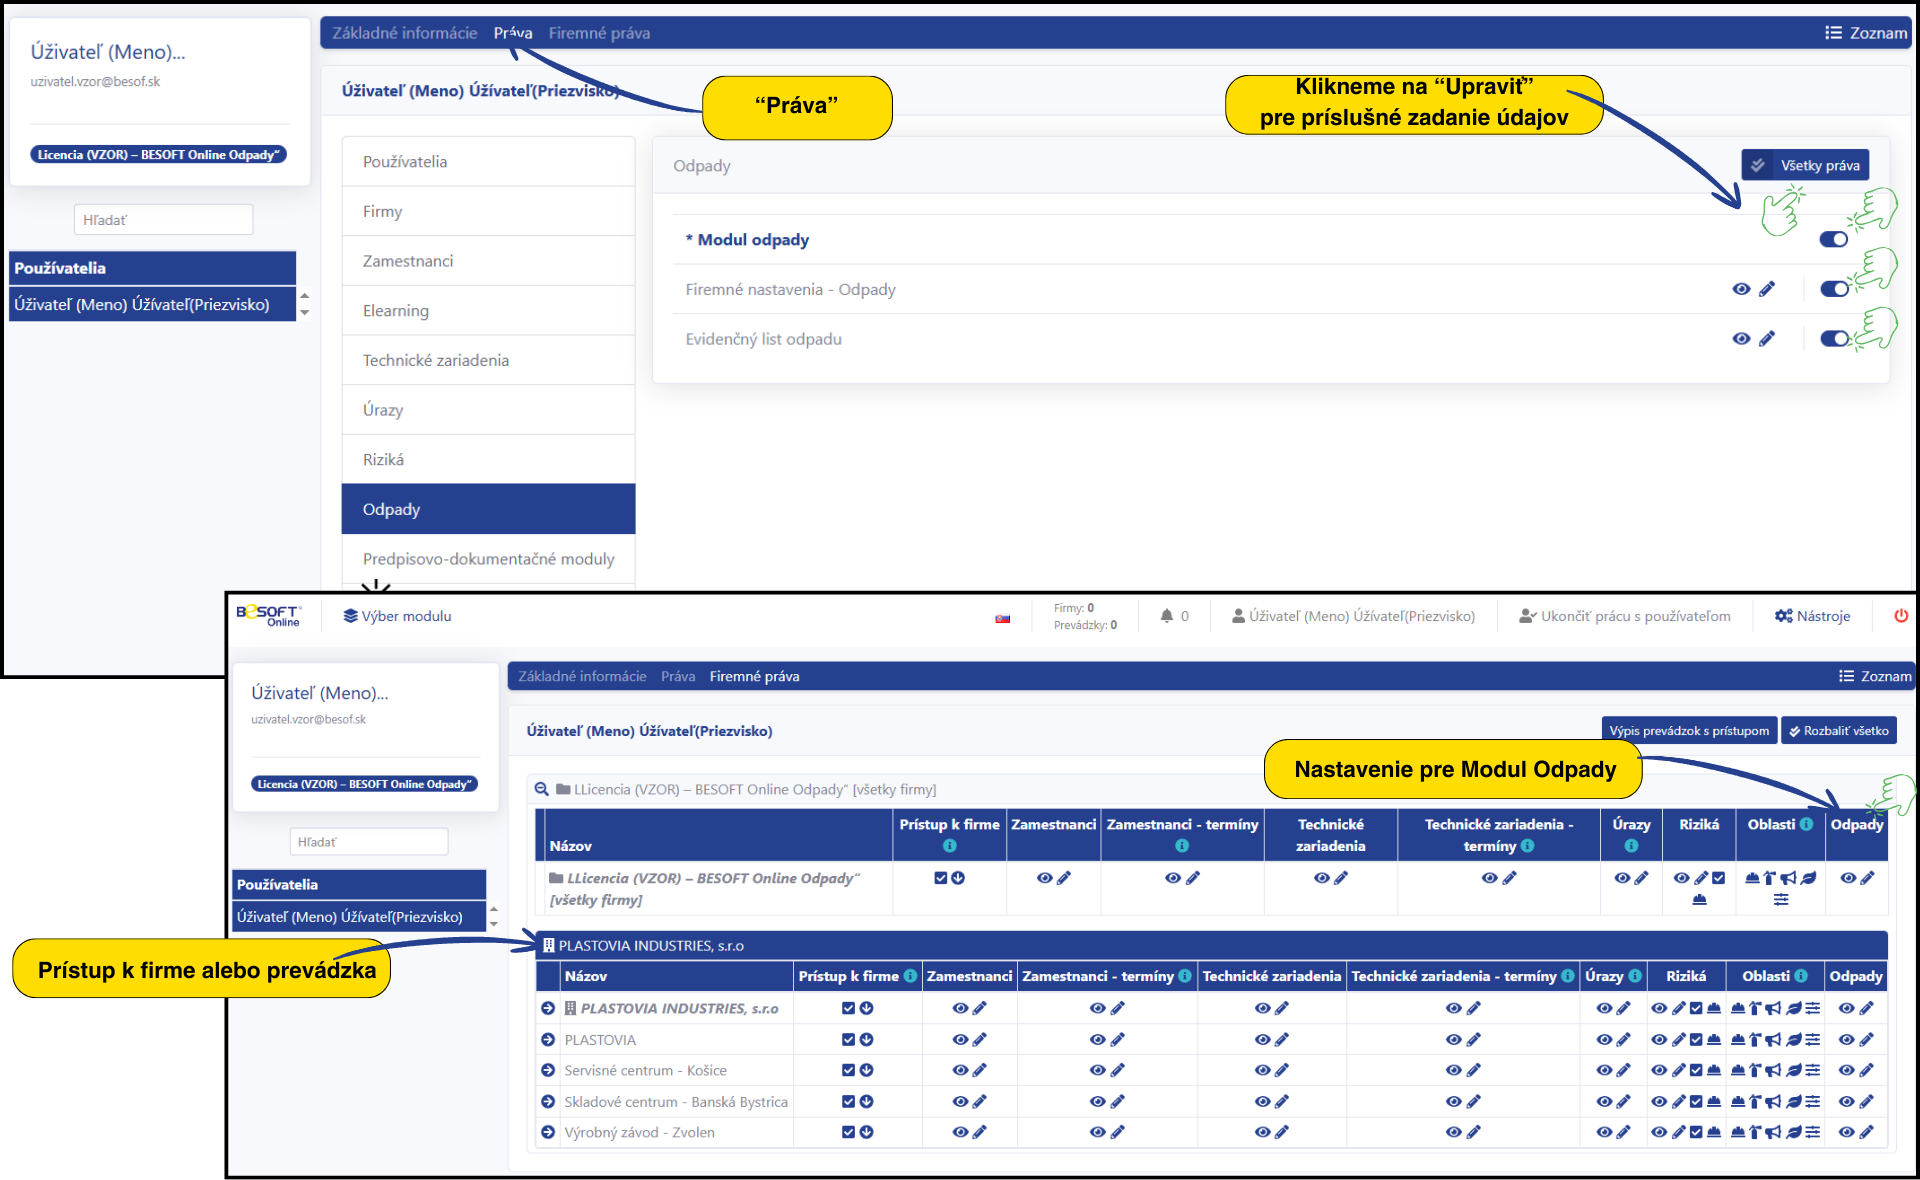This screenshot has height=1180, width=1920.
Task: Click eye icon for Firemné nastavenia - Odpady
Action: click(1741, 289)
